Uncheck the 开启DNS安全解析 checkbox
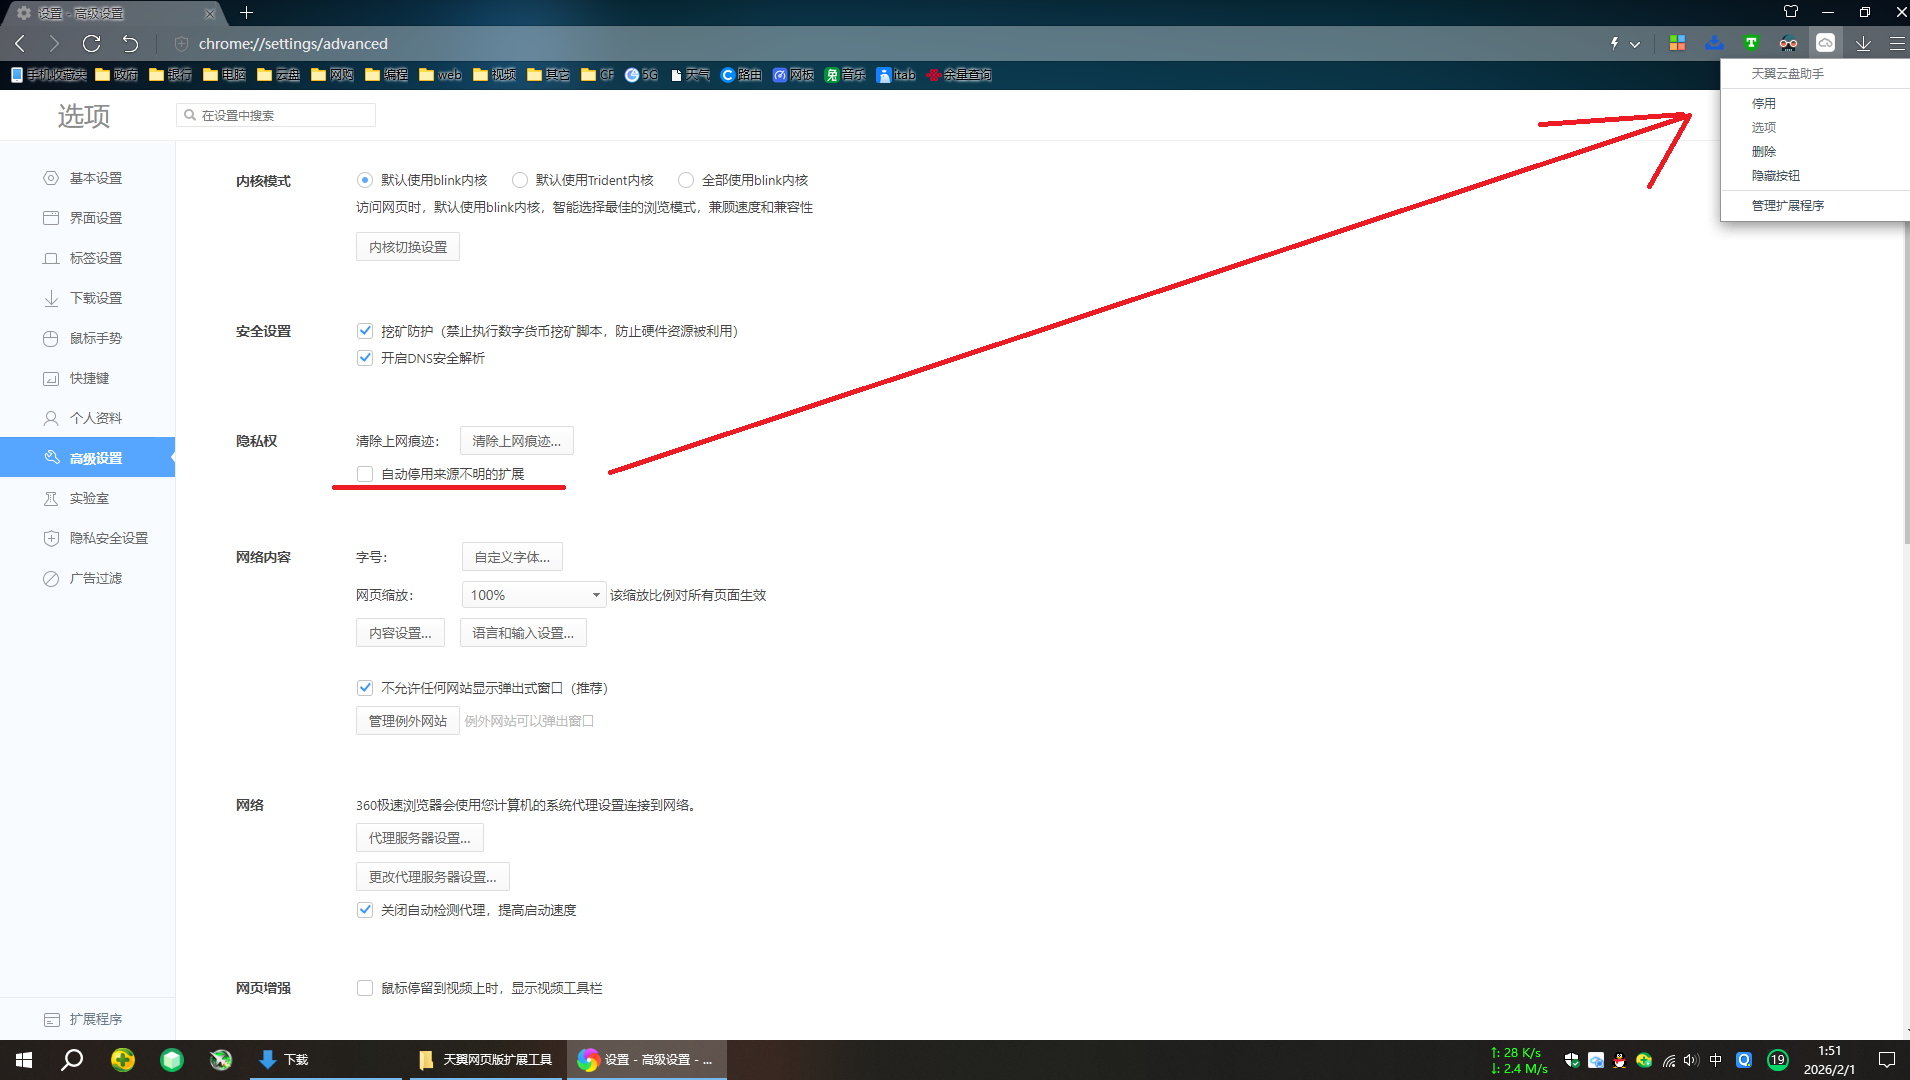Image resolution: width=1910 pixels, height=1080 pixels. pos(365,358)
